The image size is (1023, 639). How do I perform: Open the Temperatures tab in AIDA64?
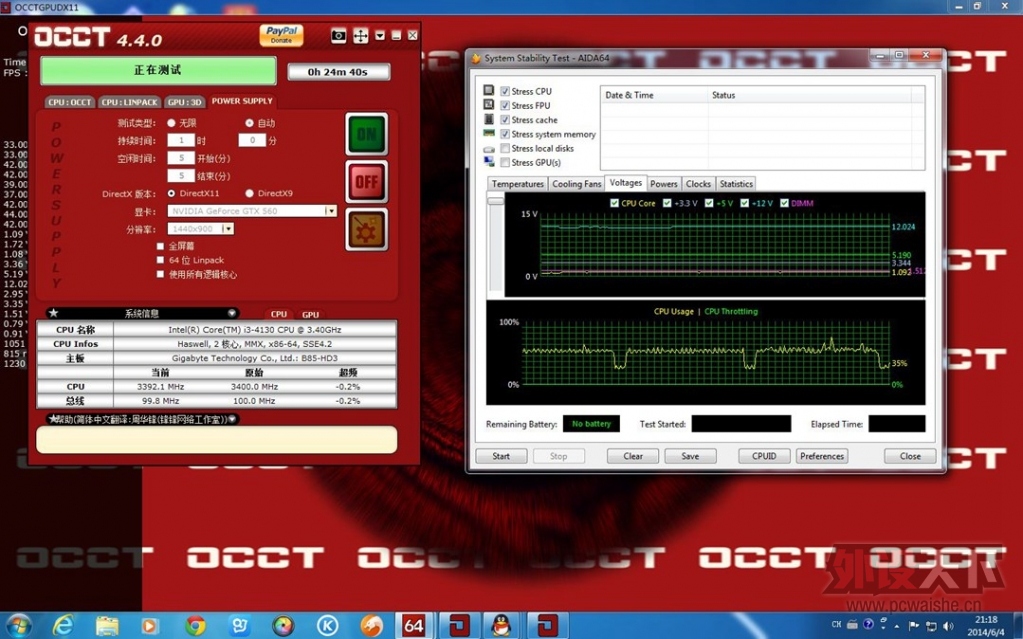(517, 184)
